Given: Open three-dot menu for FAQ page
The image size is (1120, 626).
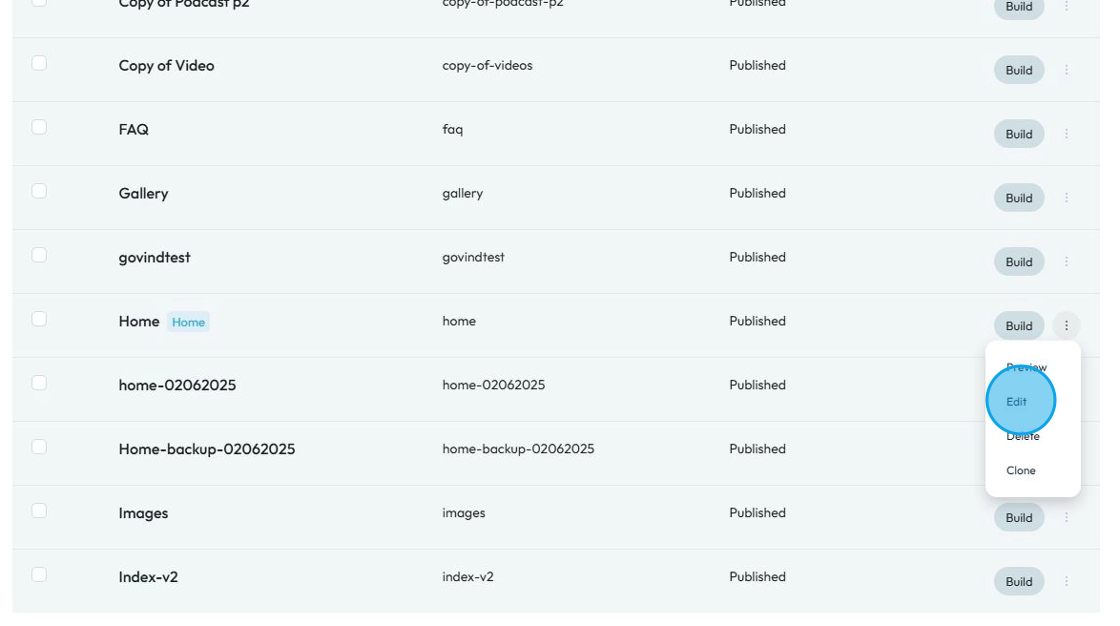Looking at the screenshot, I should point(1066,134).
